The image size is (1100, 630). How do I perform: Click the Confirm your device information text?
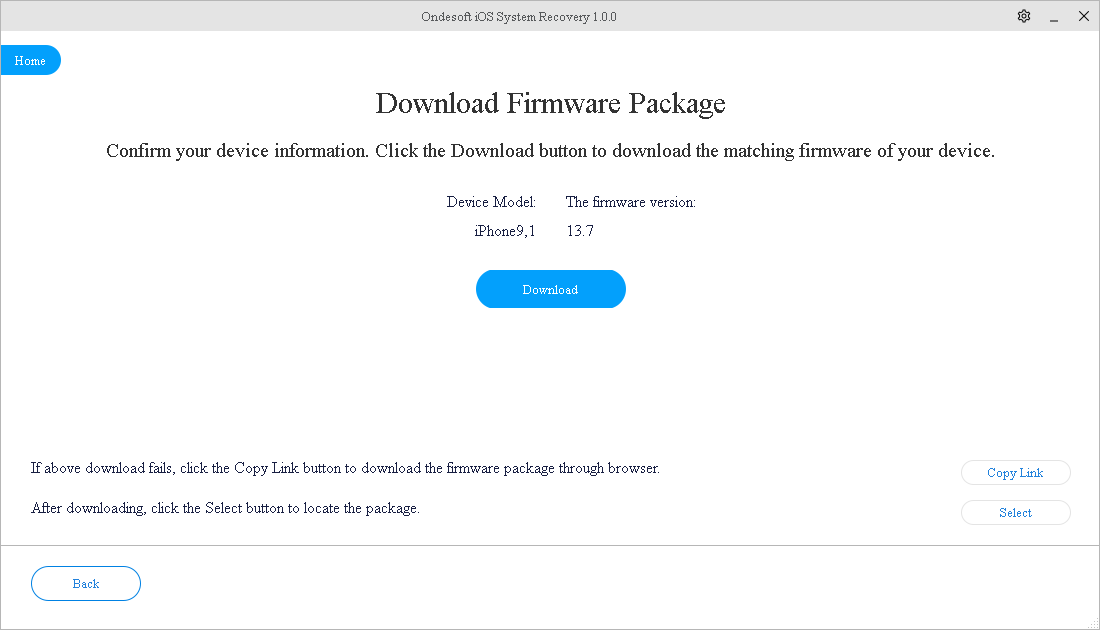coord(550,152)
